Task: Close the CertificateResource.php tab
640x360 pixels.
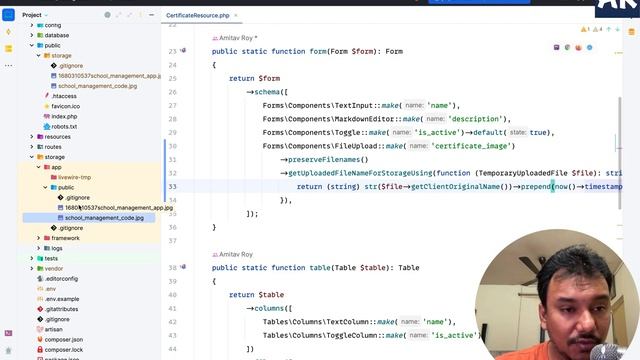Action: (236, 16)
